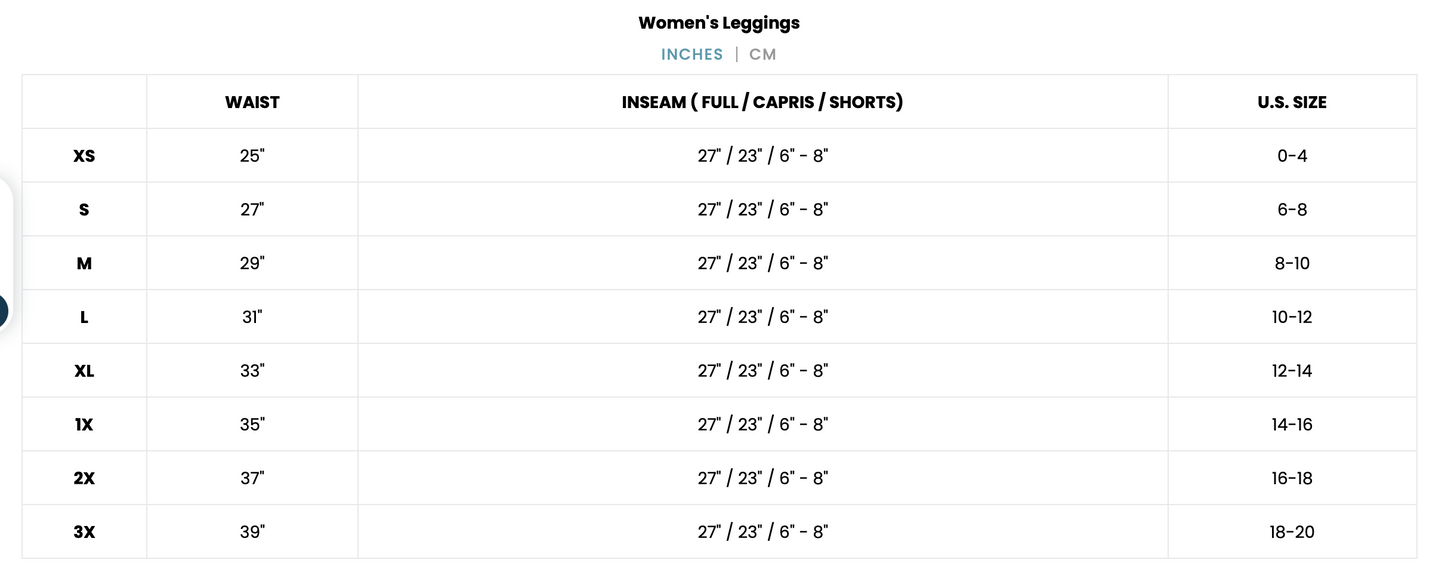Click the INSEAM column header
Viewport: 1445px width, 572px height.
click(x=762, y=102)
